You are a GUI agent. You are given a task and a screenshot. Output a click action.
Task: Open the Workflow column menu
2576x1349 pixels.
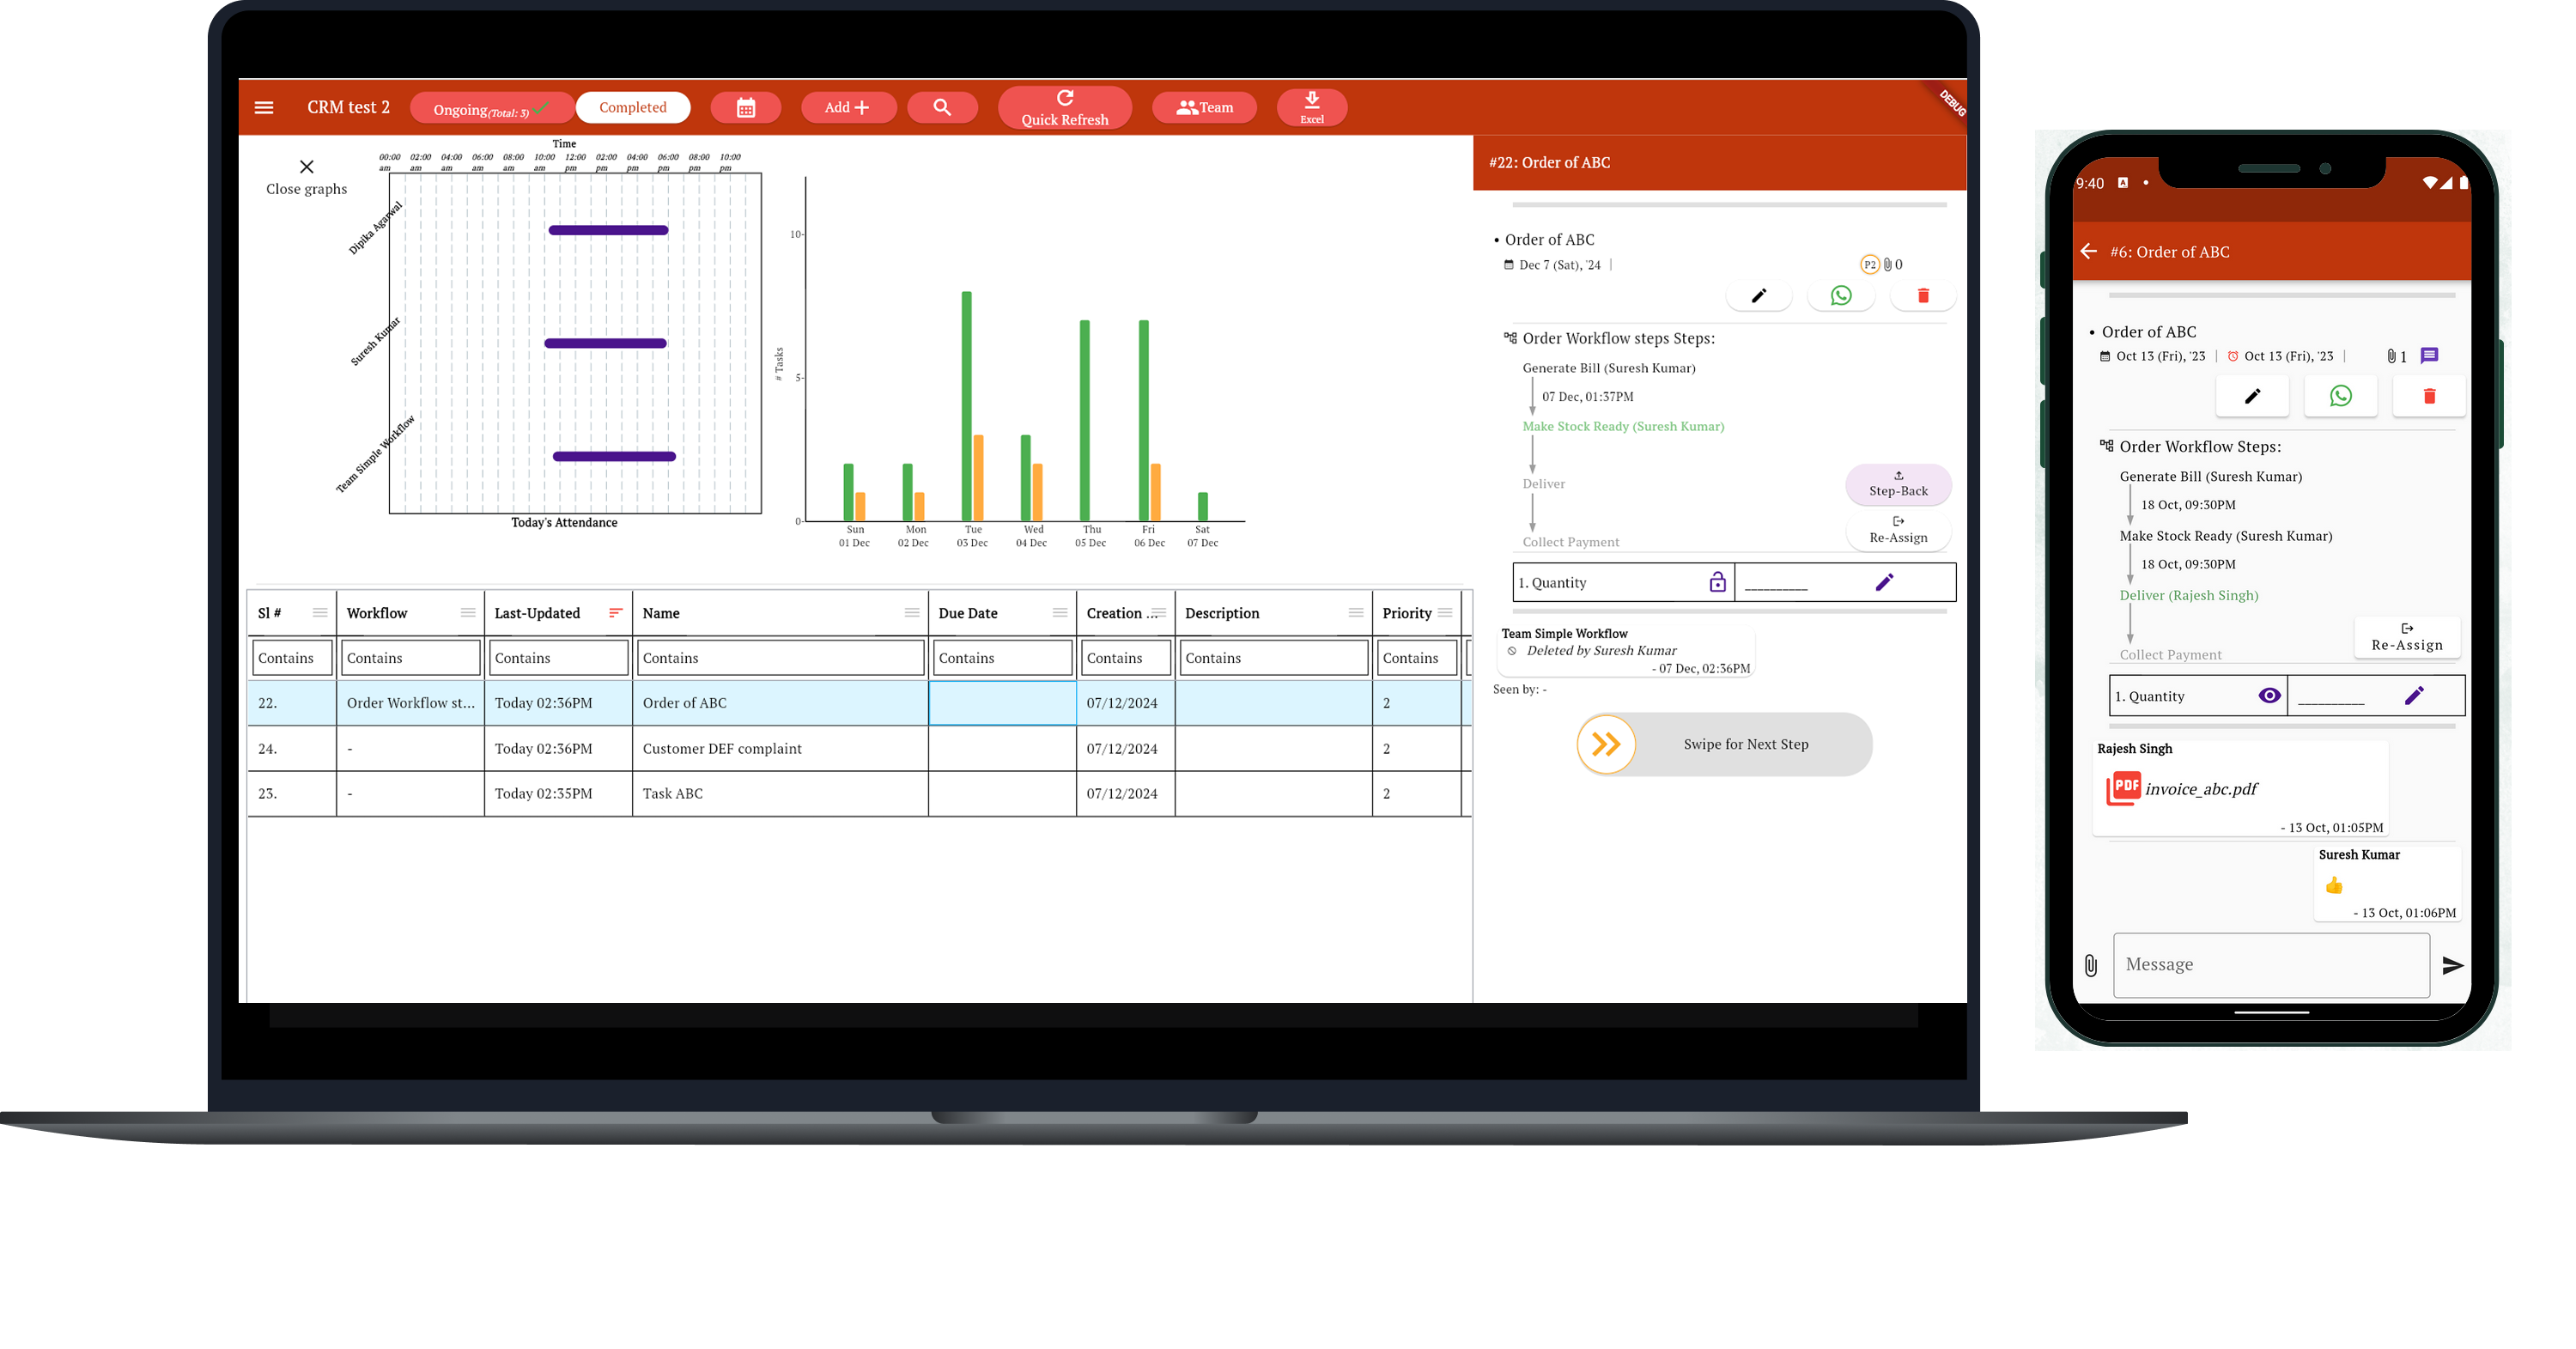(468, 613)
